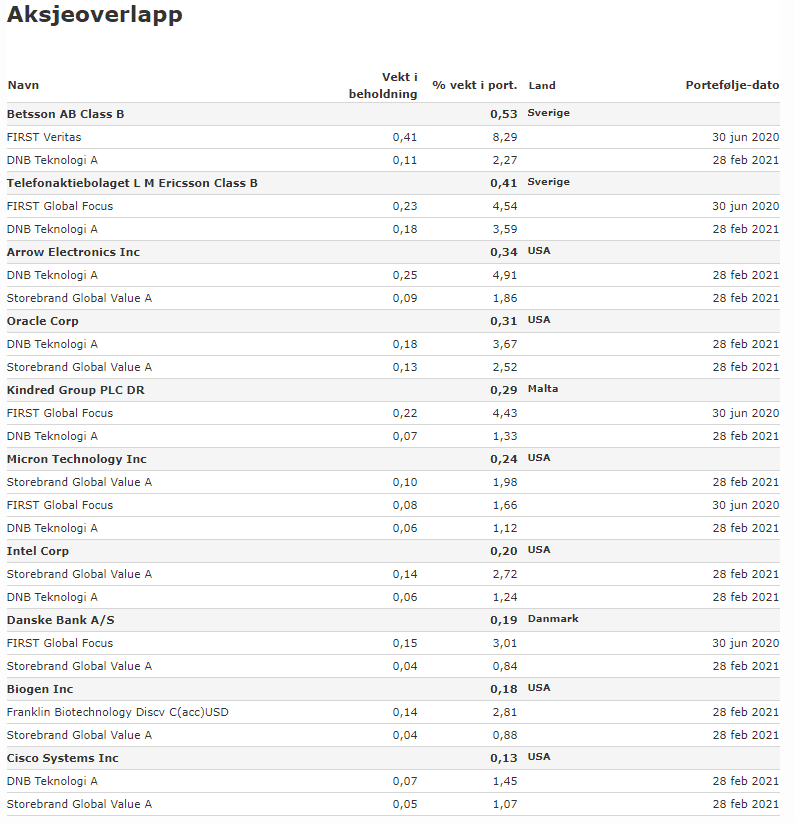Image resolution: width=795 pixels, height=823 pixels.
Task: Click the Aksjeoverlapp page heading
Action: 94,14
